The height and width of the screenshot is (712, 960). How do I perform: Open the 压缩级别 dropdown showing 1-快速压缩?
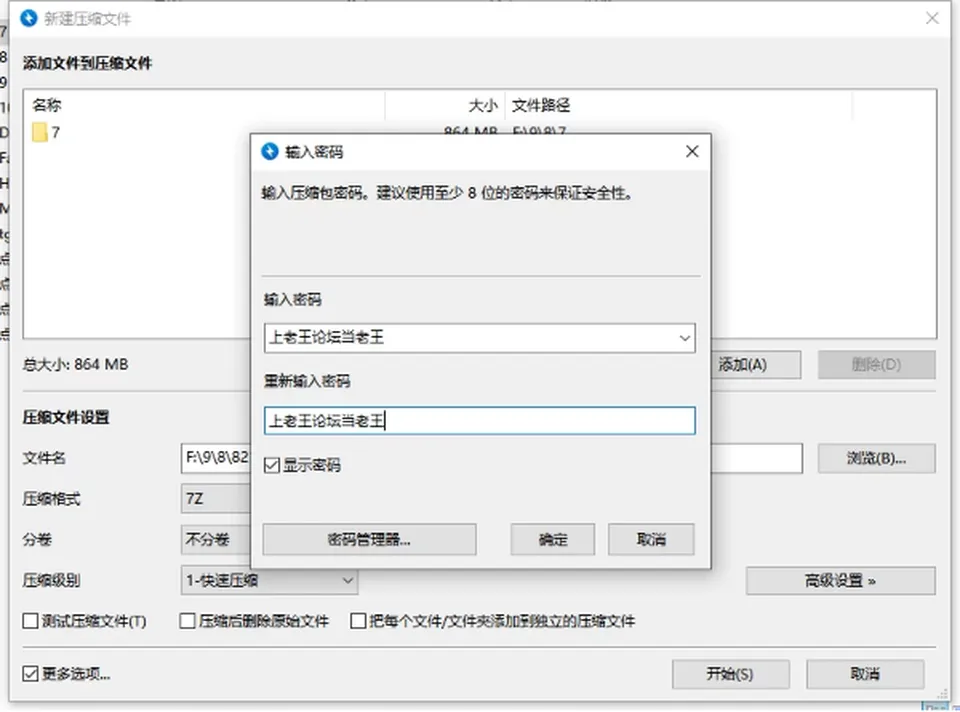coord(269,580)
